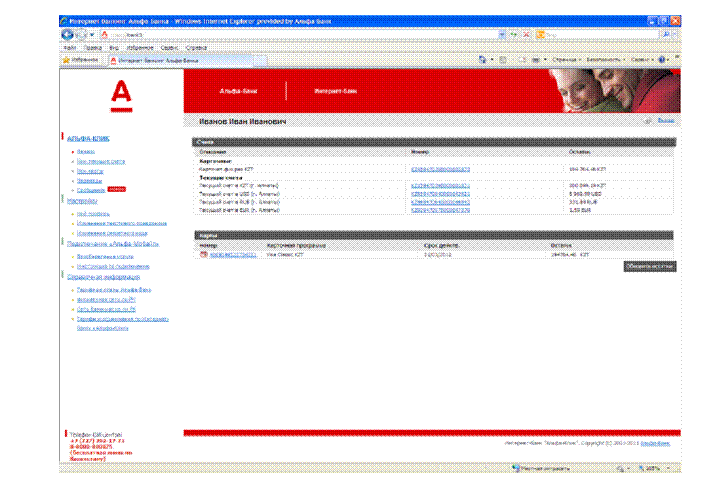712x496 pixels.
Task: Open Мой профиль in sidebar
Action: (93, 214)
